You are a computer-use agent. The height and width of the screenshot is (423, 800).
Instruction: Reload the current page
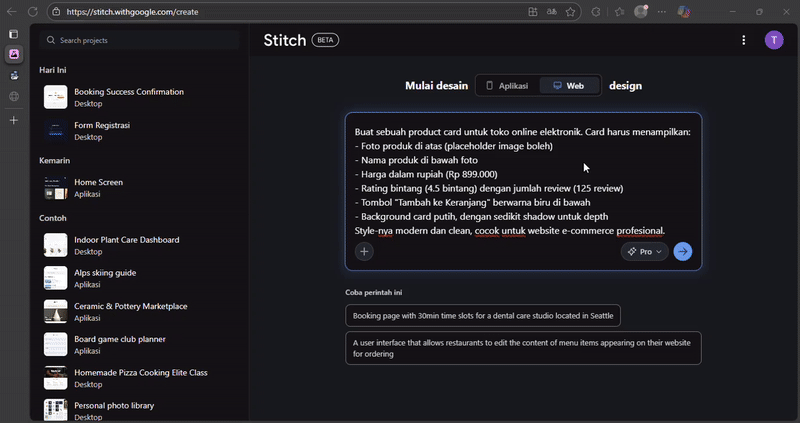tap(33, 12)
